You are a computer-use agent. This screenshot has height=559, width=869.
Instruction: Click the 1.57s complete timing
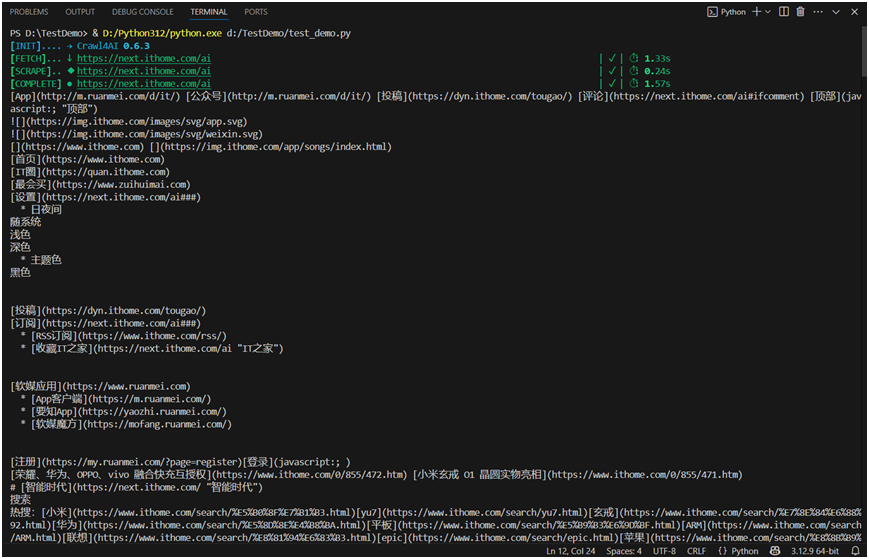(x=657, y=84)
